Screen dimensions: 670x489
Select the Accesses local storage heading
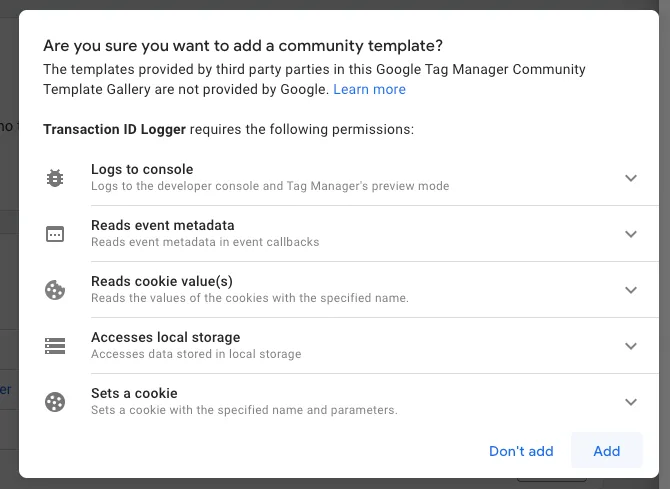(x=165, y=337)
